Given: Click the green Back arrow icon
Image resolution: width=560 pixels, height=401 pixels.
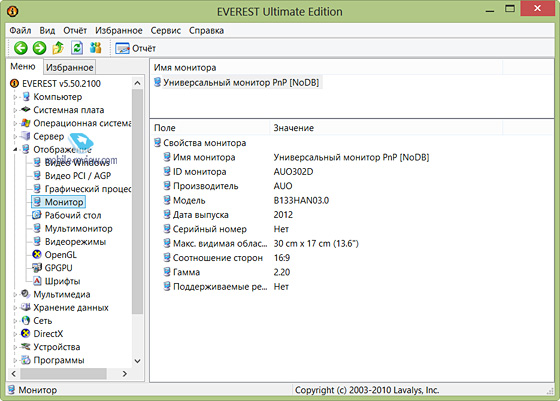Looking at the screenshot, I should (21, 48).
